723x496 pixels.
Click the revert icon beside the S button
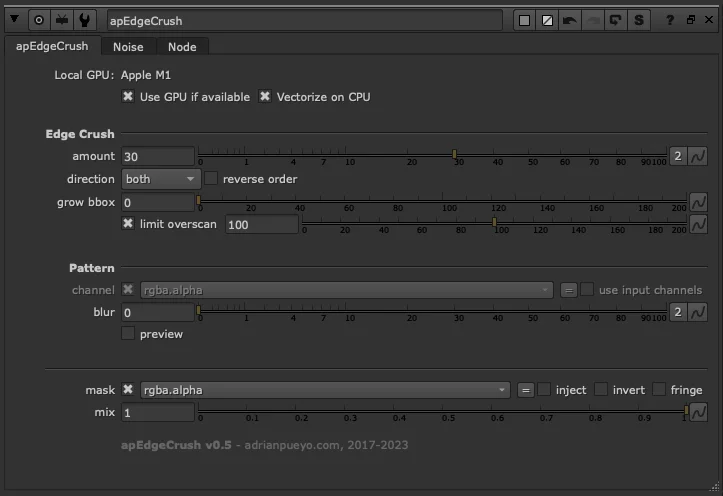616,20
